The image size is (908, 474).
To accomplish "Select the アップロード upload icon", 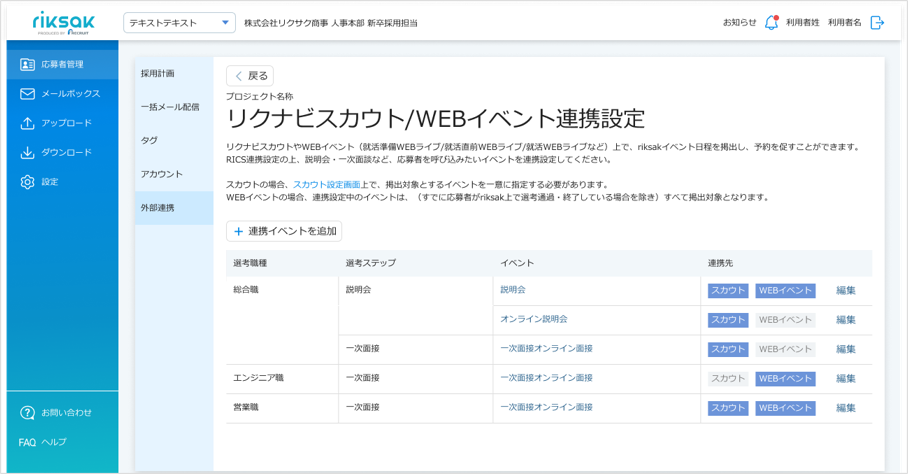I will (x=27, y=123).
